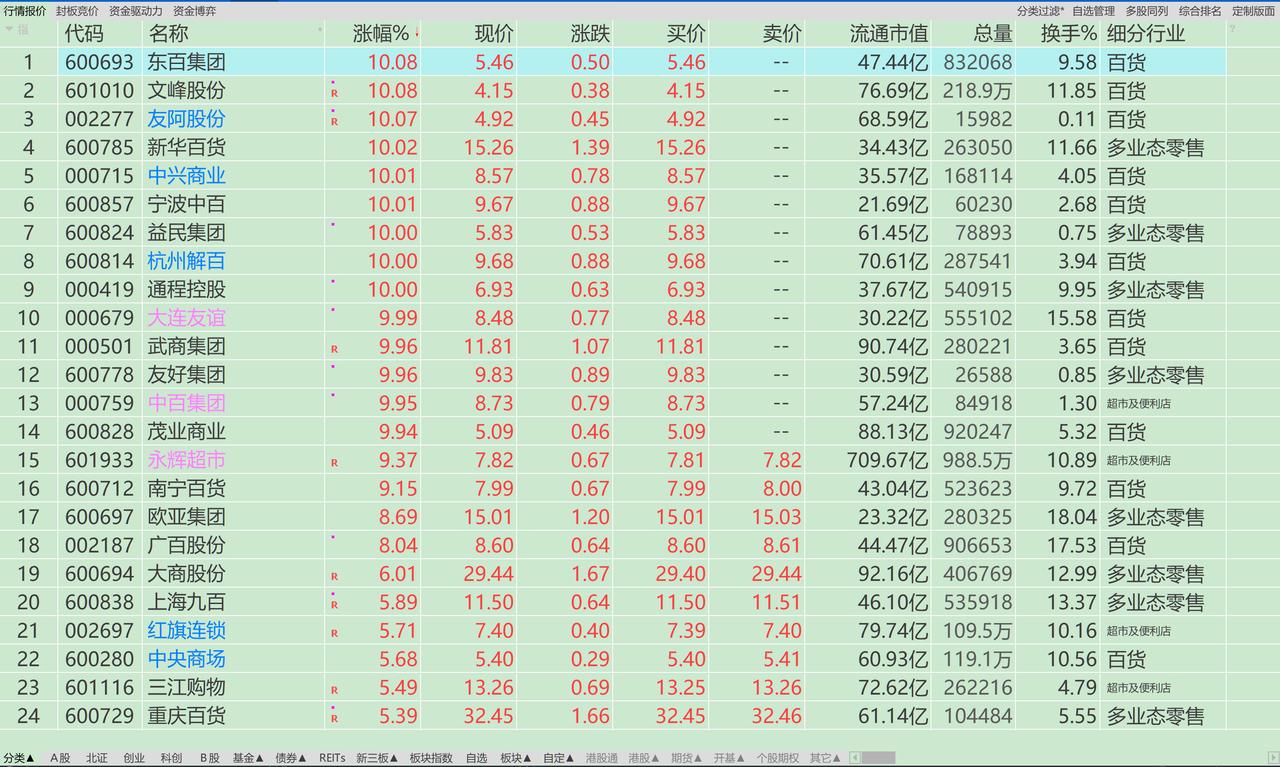Open the 资金驱动力 tab

tap(135, 10)
